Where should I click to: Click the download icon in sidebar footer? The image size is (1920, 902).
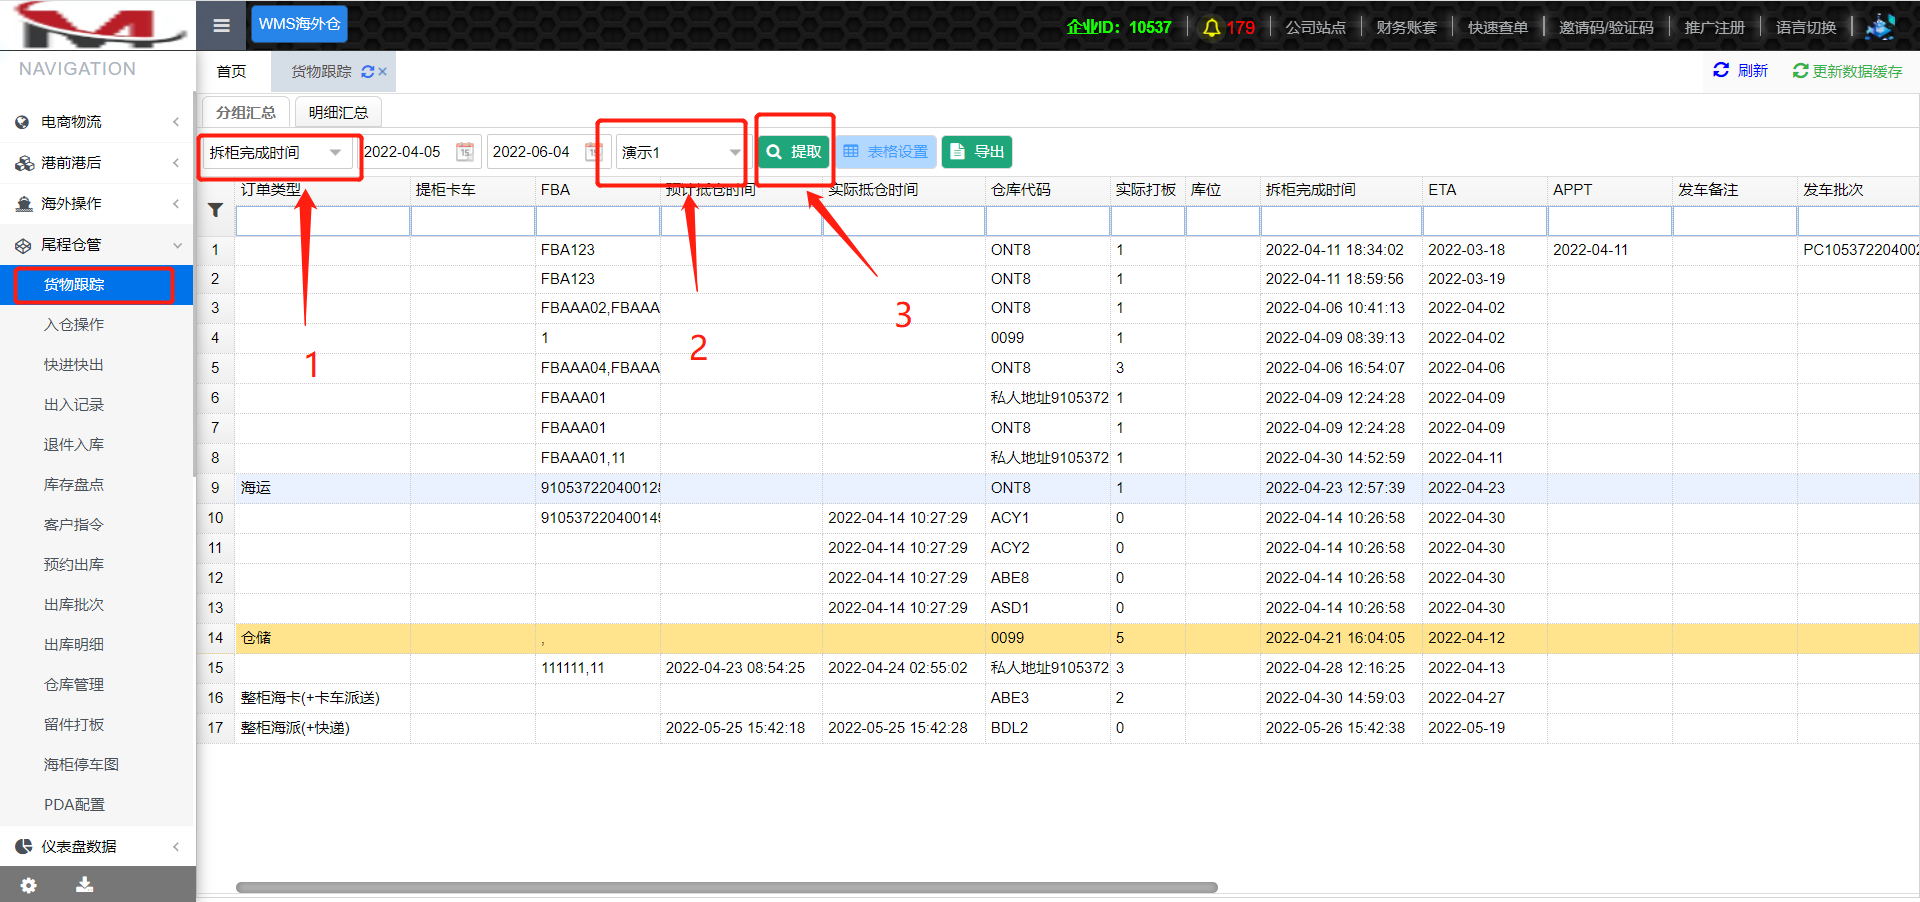(85, 884)
